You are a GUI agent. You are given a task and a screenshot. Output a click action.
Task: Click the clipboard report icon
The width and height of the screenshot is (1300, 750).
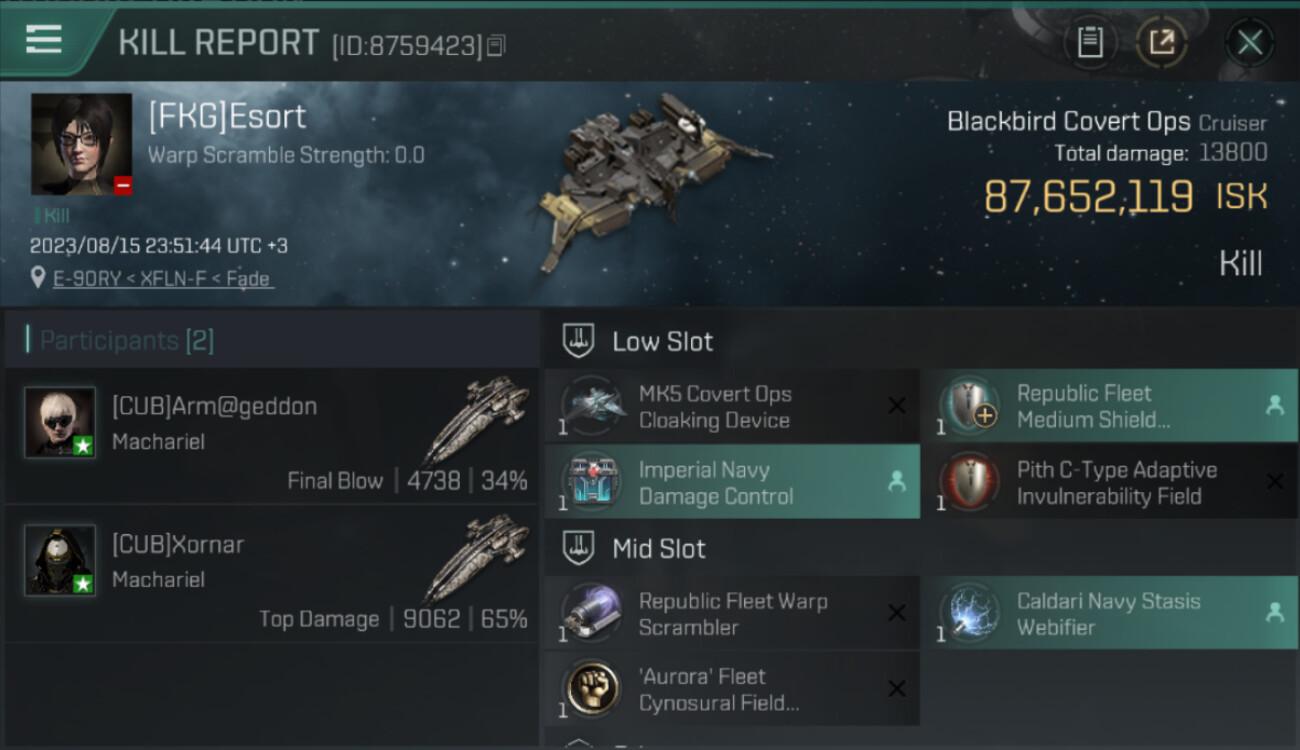click(1090, 43)
